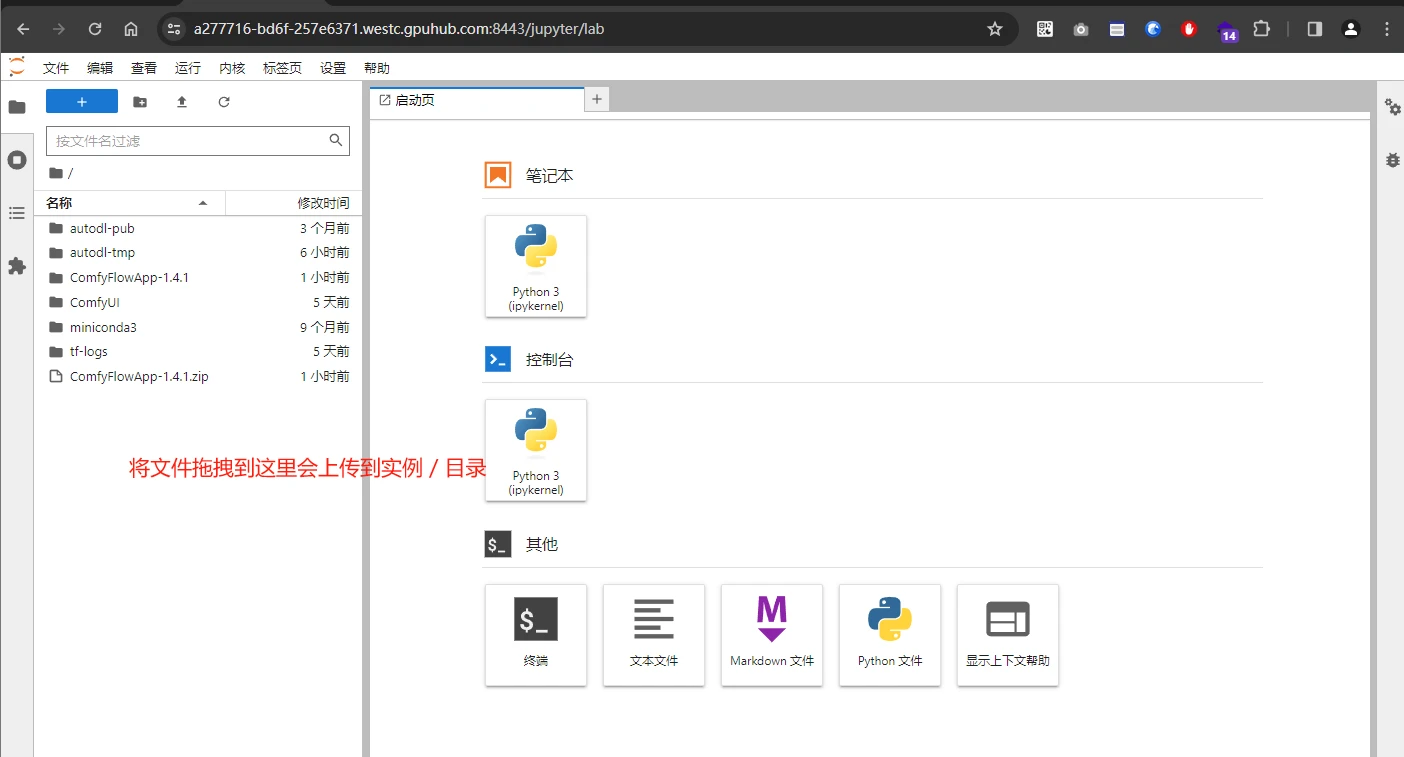Open the debugger bug icon

click(x=1392, y=160)
